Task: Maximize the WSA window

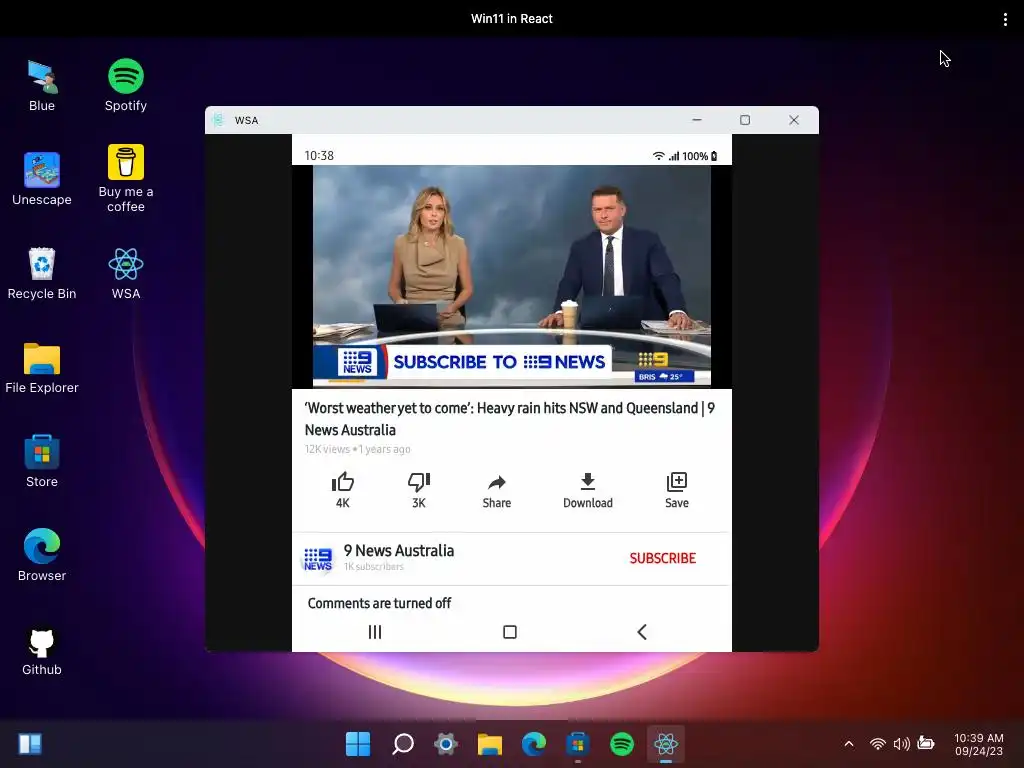Action: click(744, 120)
